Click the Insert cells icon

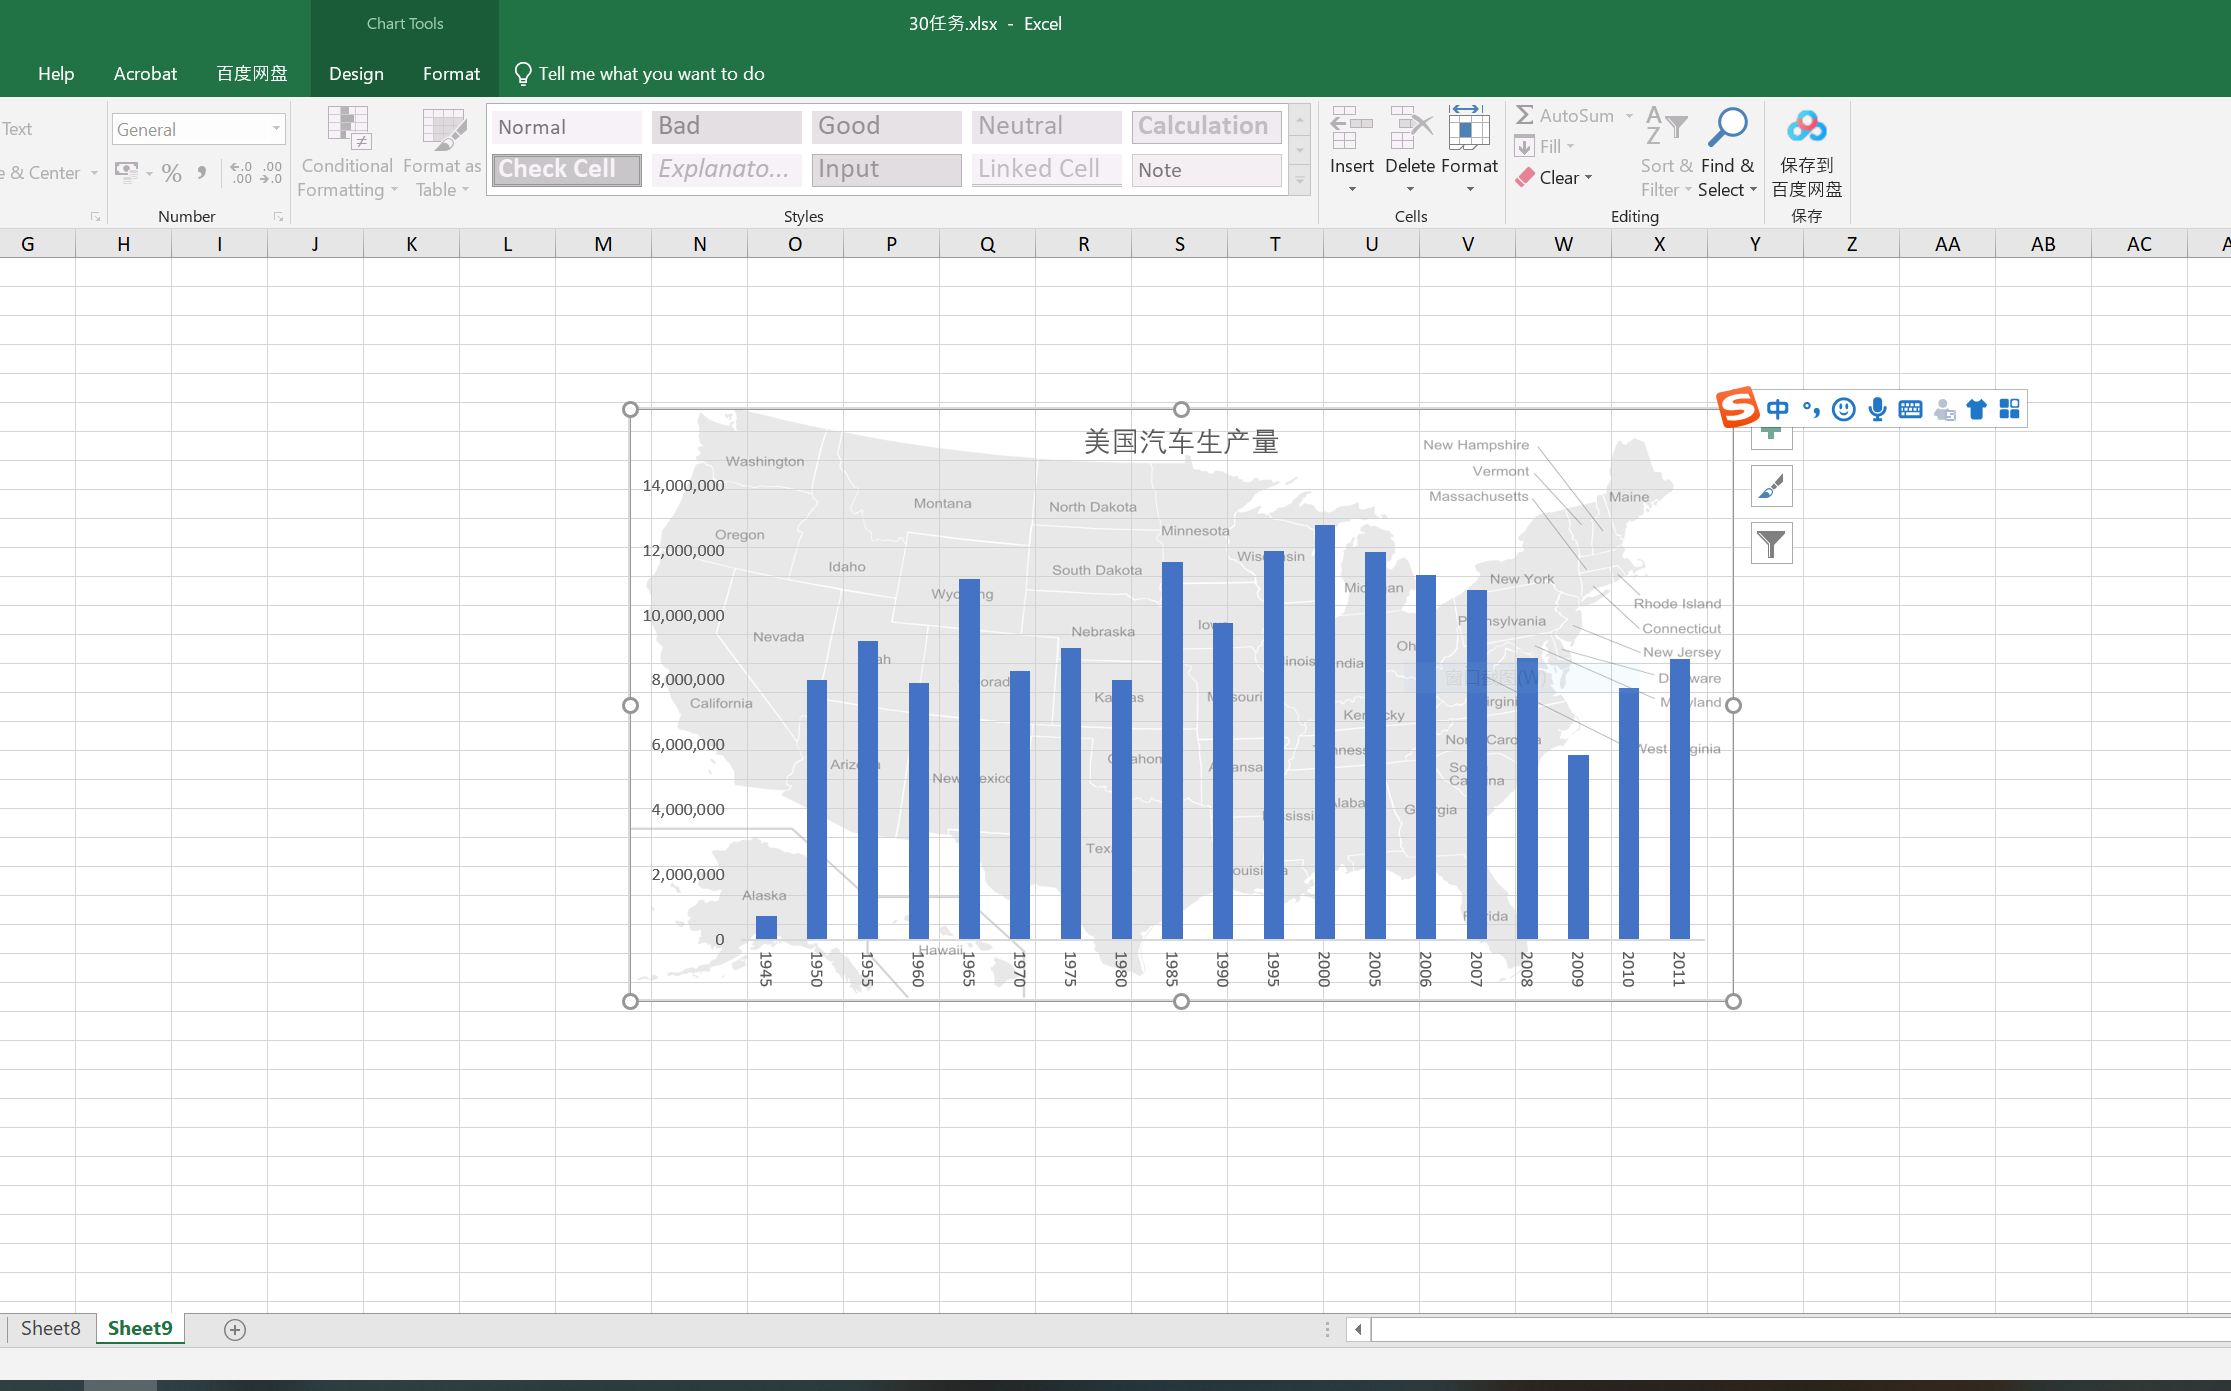click(x=1351, y=128)
